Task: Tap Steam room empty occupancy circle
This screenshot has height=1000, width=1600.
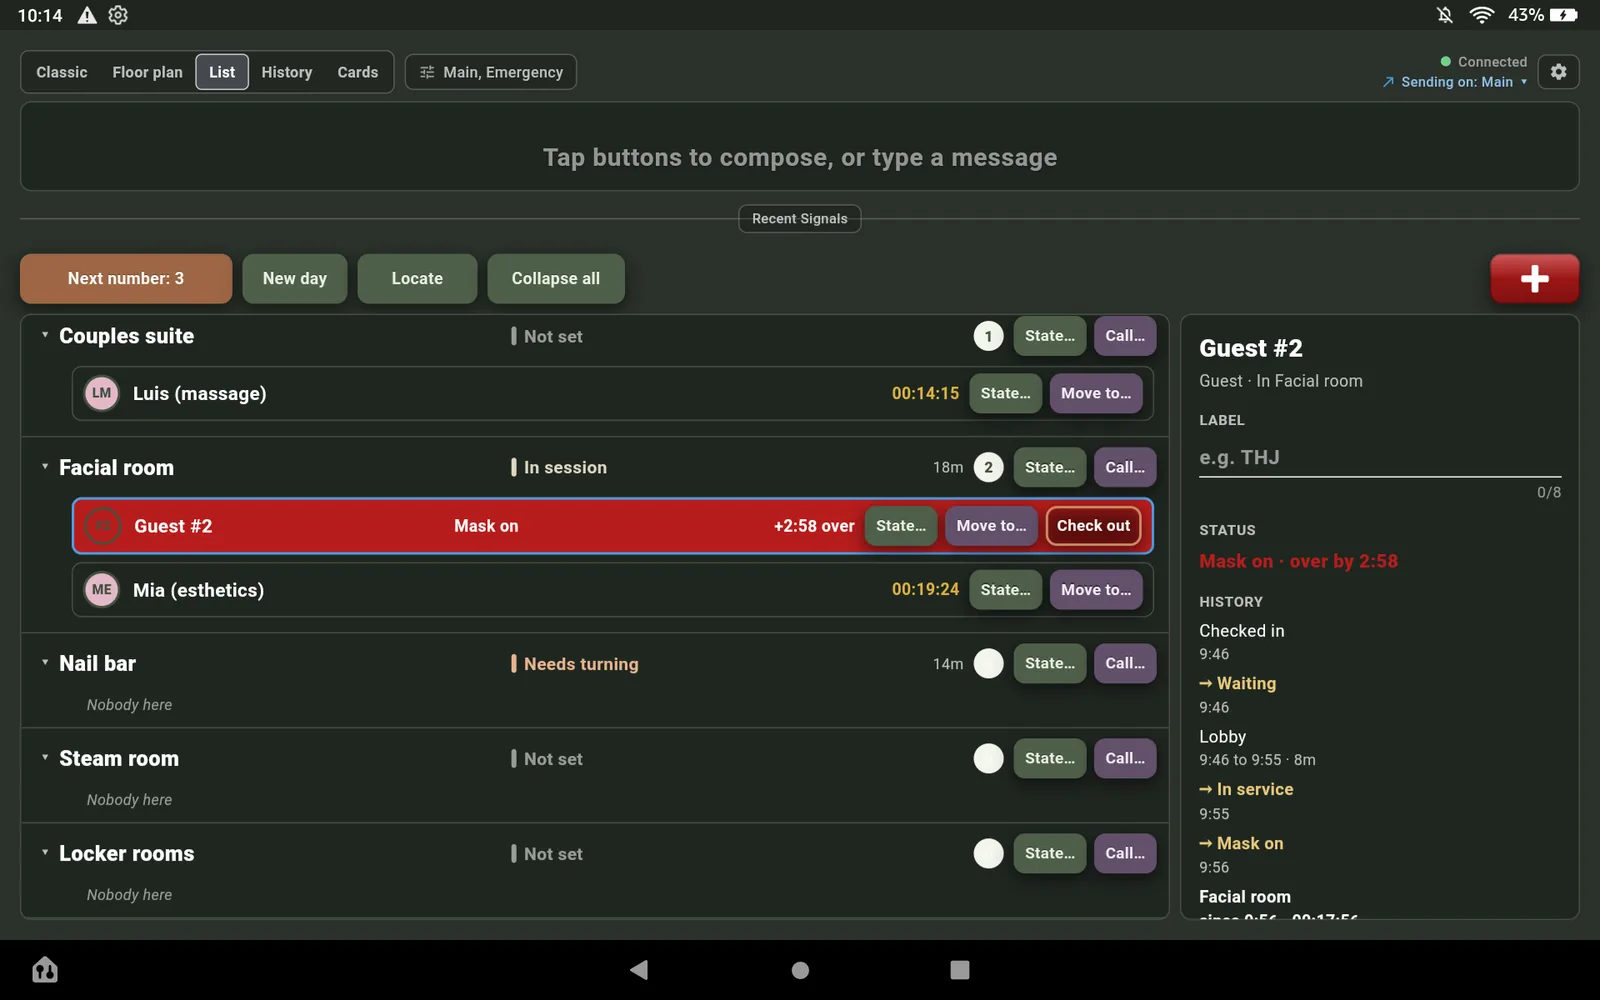Action: tap(988, 758)
